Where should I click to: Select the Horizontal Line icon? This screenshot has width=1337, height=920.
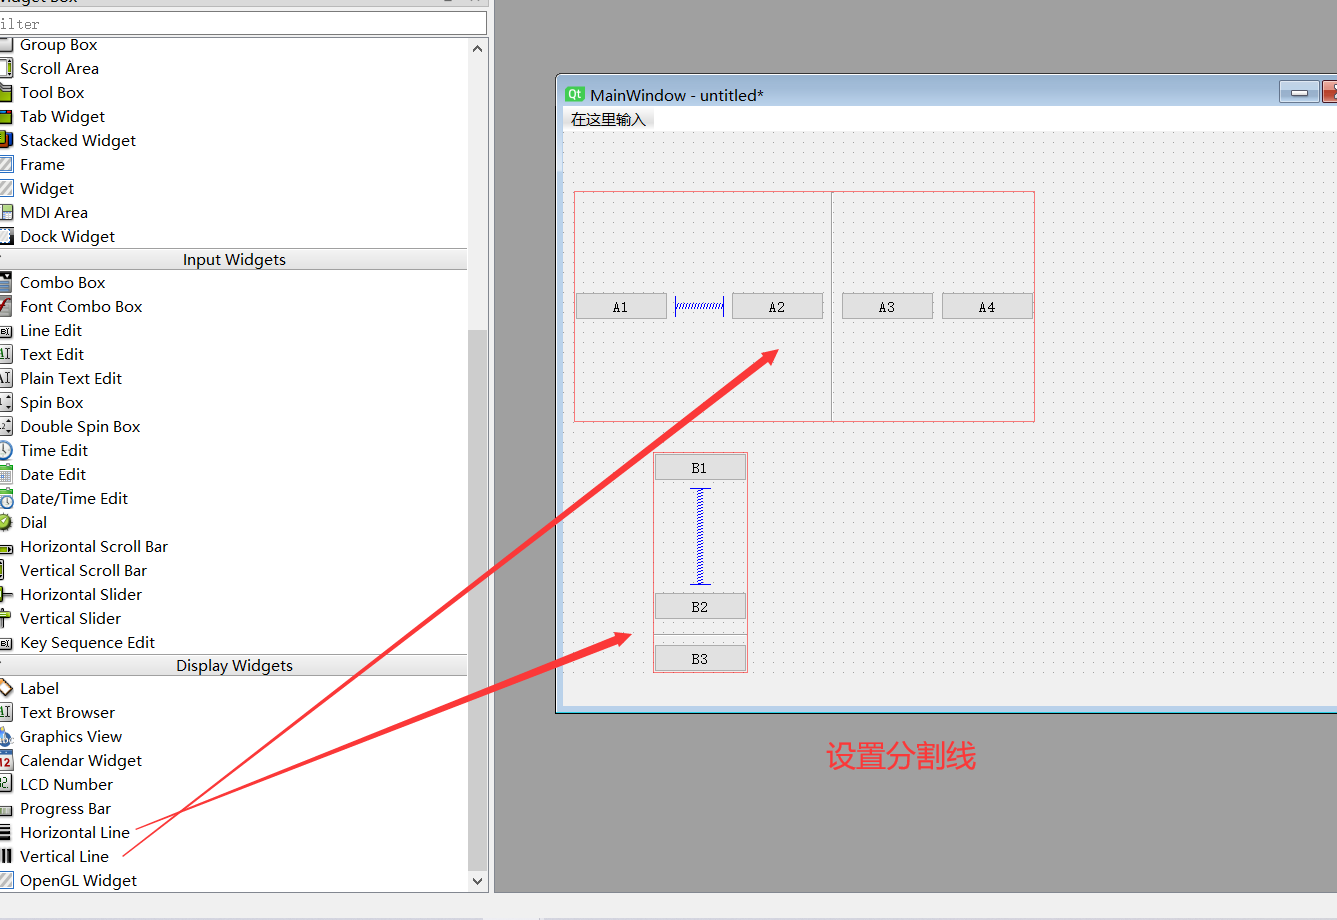coord(6,832)
